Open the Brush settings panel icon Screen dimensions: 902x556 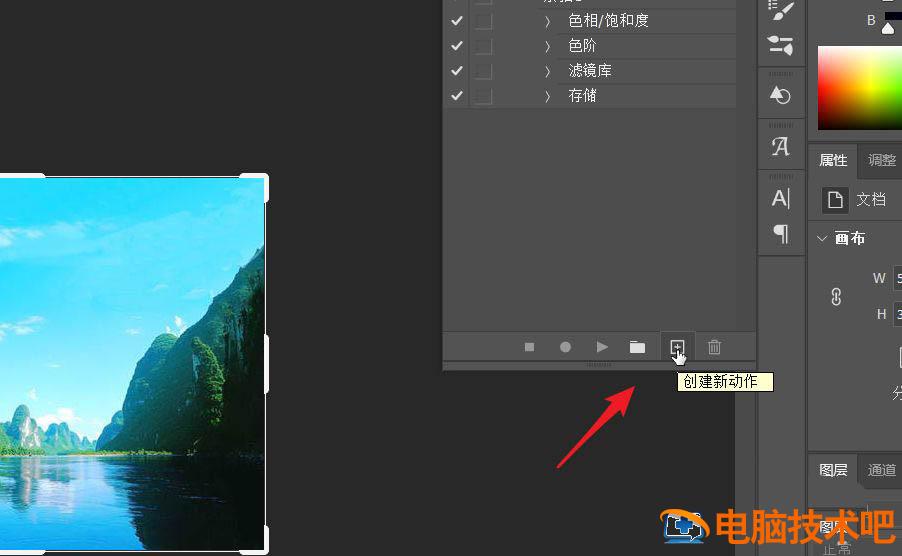(x=781, y=10)
